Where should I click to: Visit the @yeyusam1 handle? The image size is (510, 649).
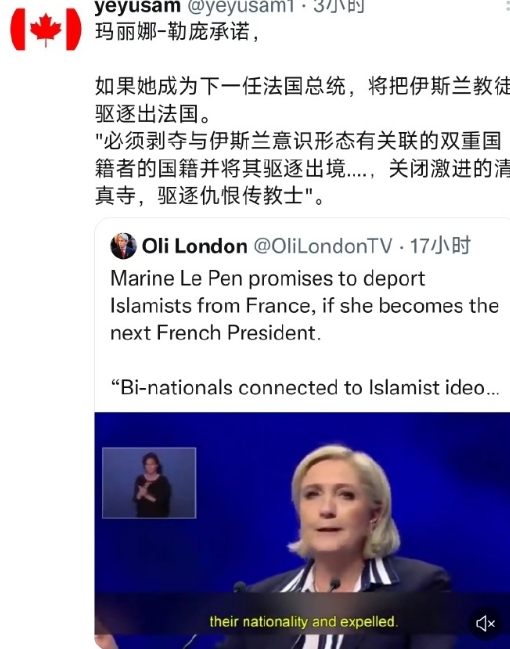(x=241, y=6)
